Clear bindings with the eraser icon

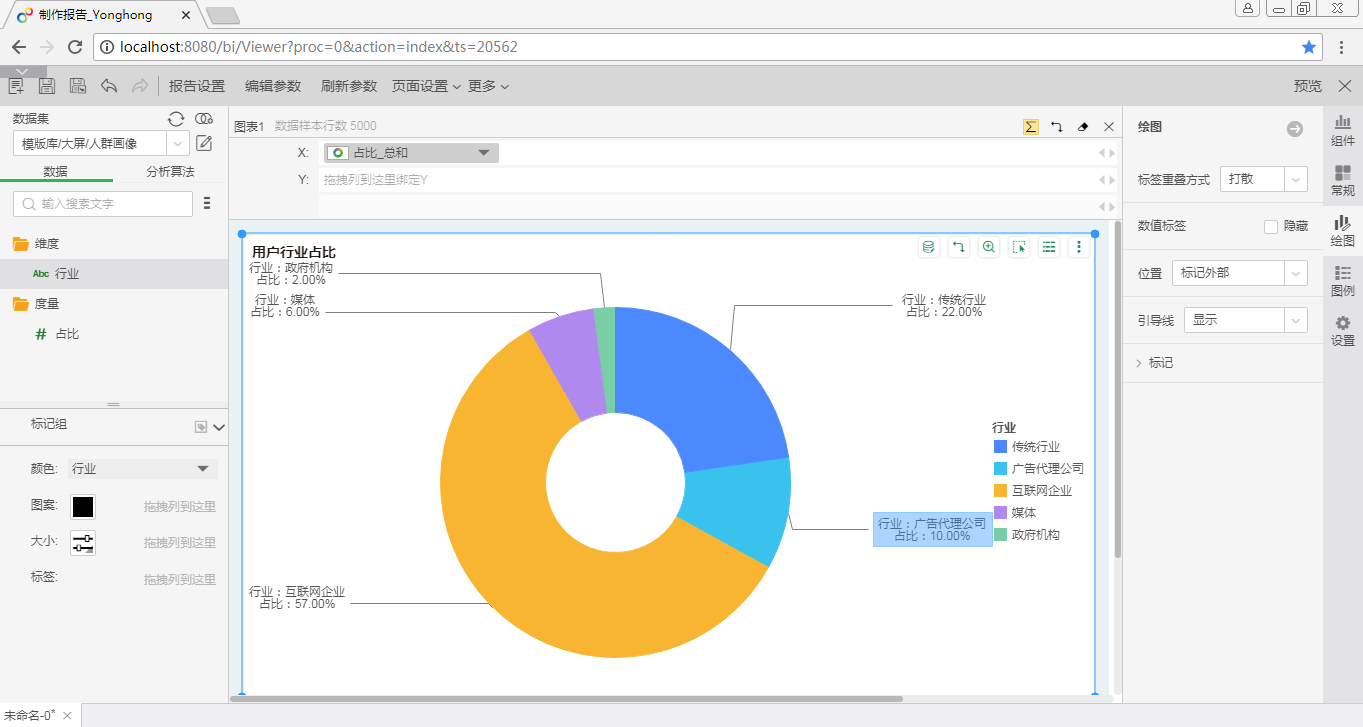(1083, 127)
